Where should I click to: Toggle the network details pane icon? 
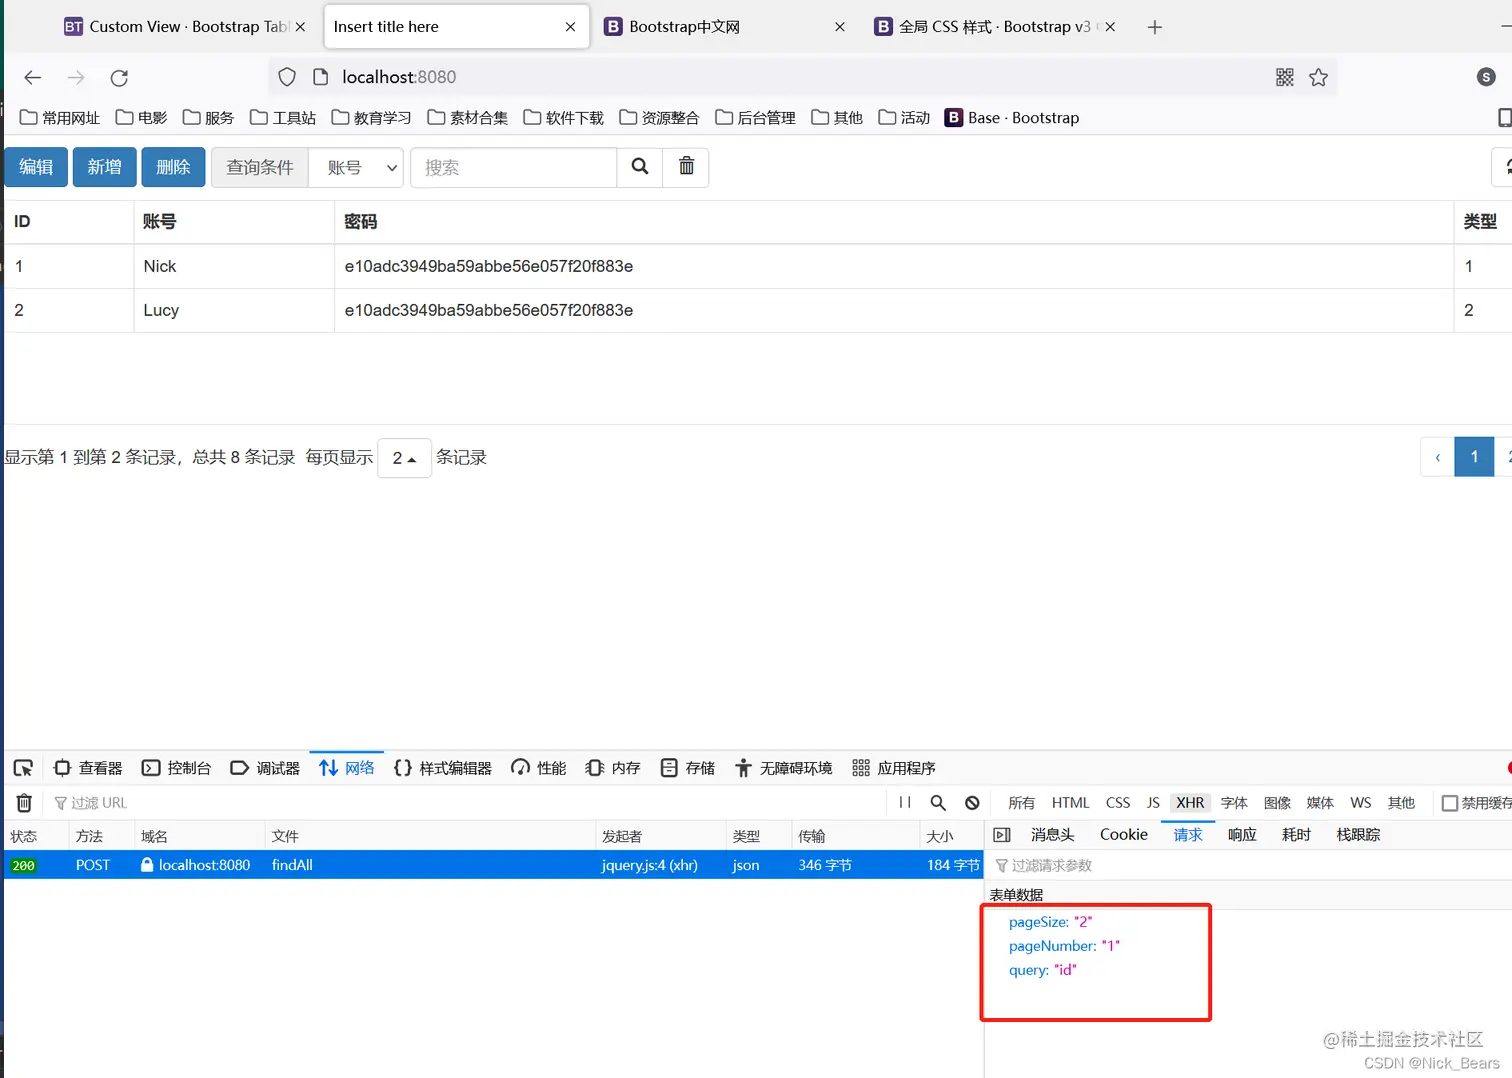1002,835
